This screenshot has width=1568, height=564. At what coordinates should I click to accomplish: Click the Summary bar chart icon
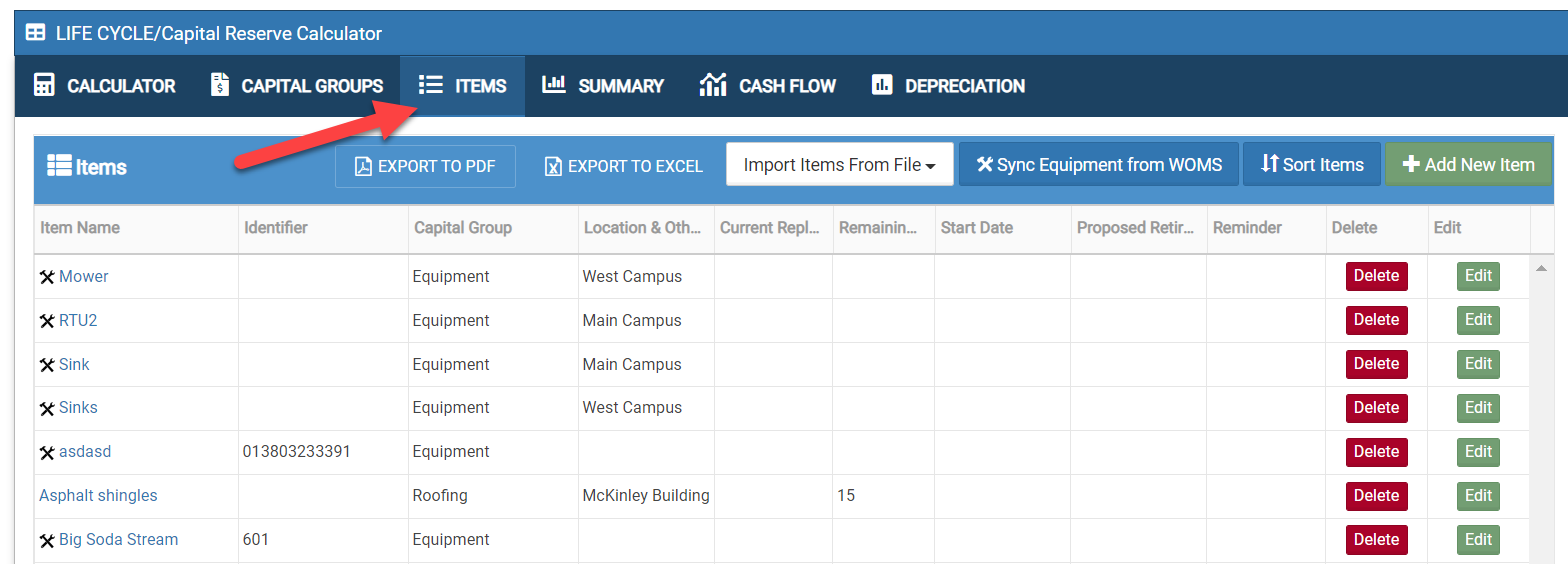[x=554, y=85]
